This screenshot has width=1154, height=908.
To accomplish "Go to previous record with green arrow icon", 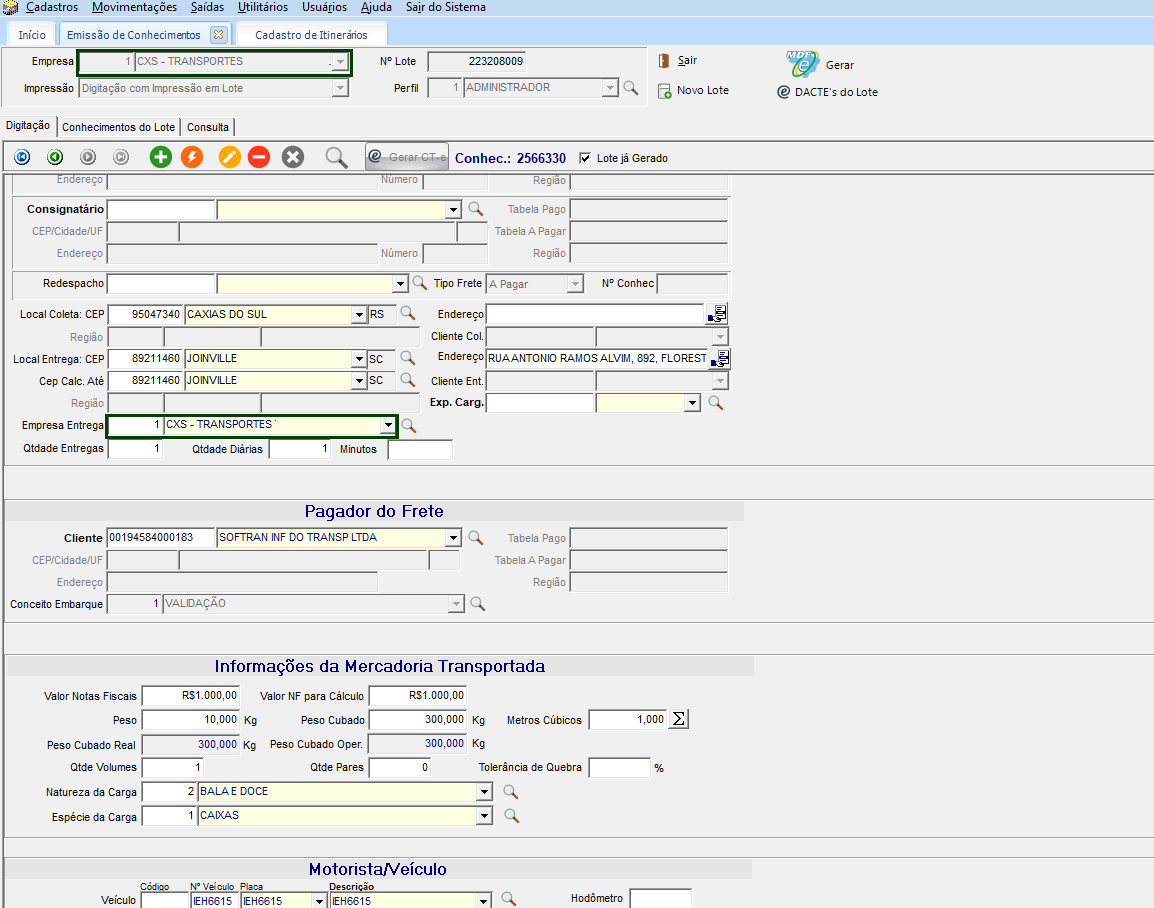I will pos(55,157).
